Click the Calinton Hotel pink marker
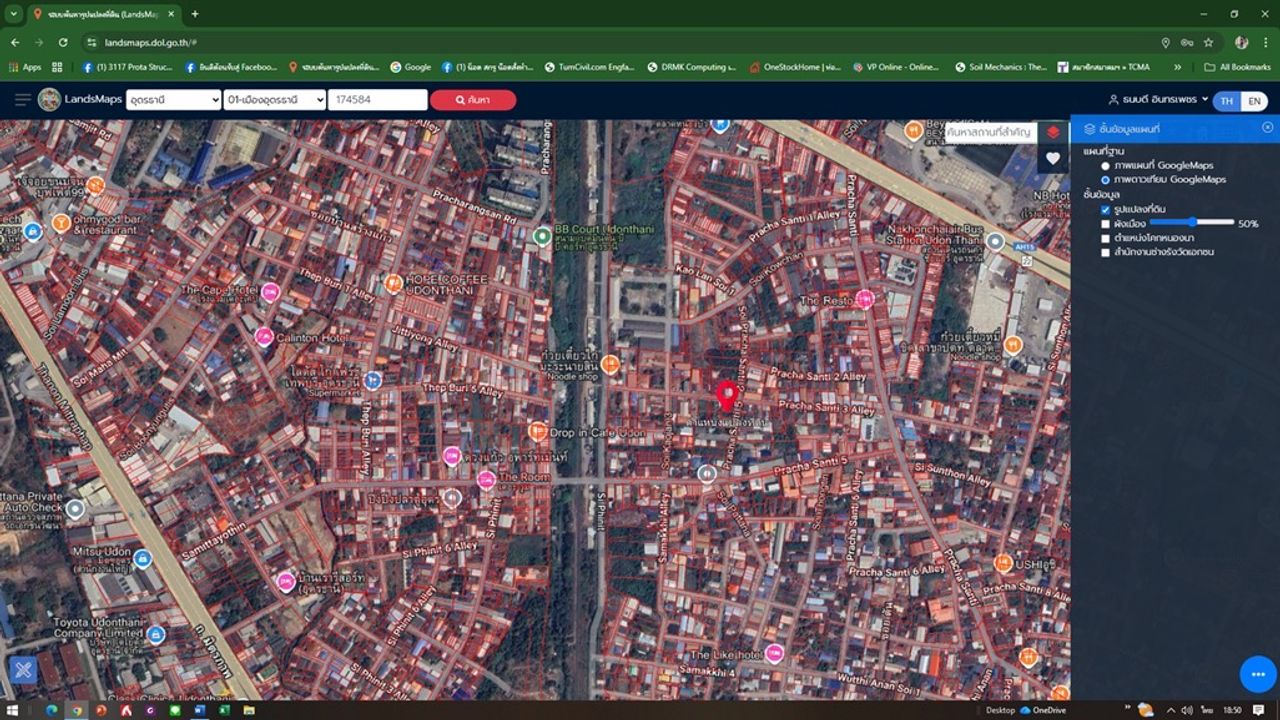Viewport: 1280px width, 720px height. (264, 337)
